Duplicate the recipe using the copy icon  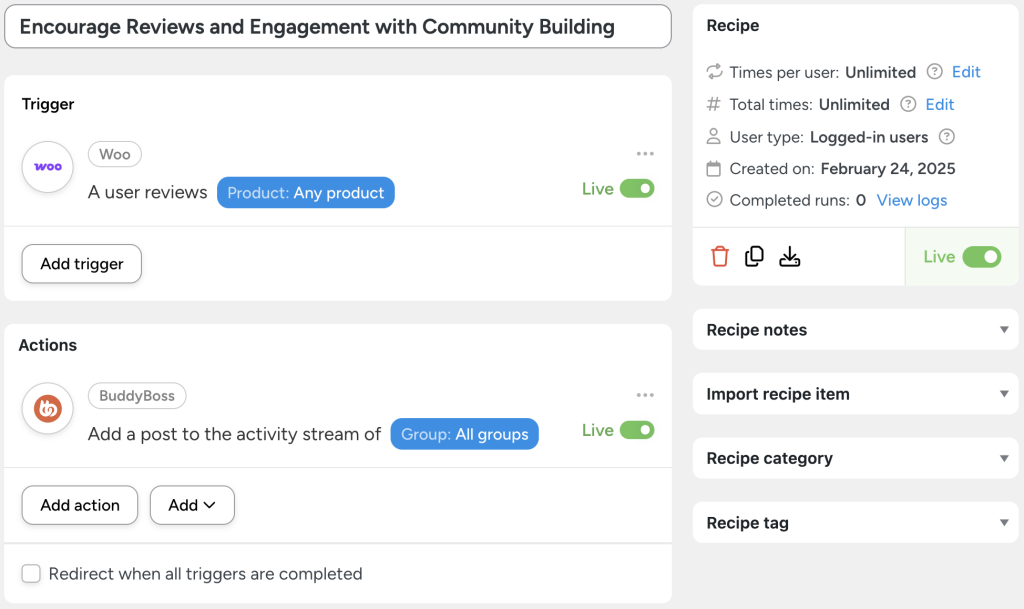(755, 256)
